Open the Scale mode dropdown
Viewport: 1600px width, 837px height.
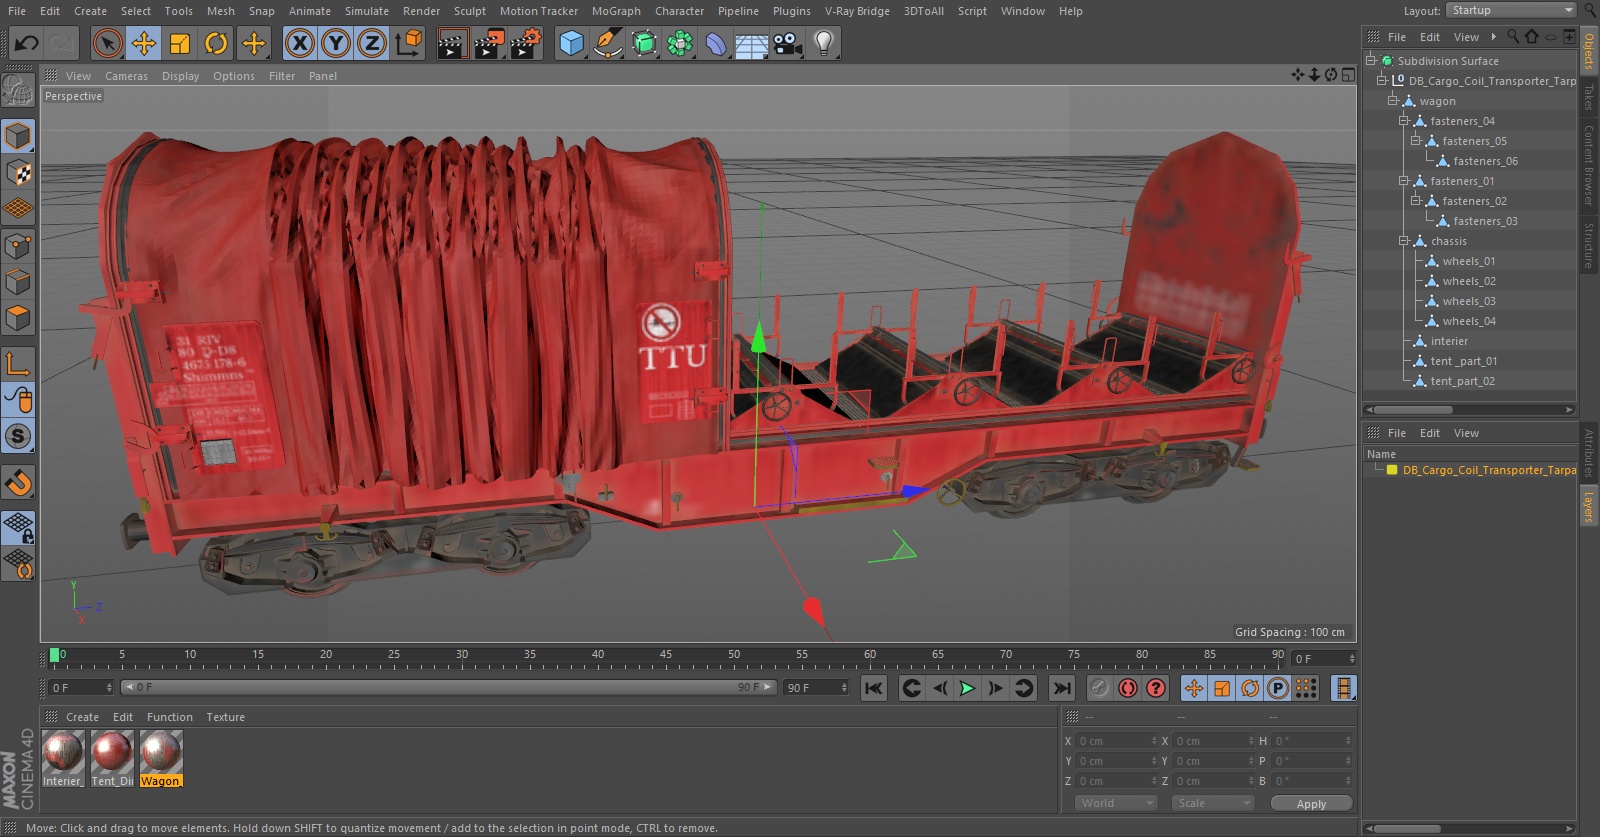coord(1212,803)
